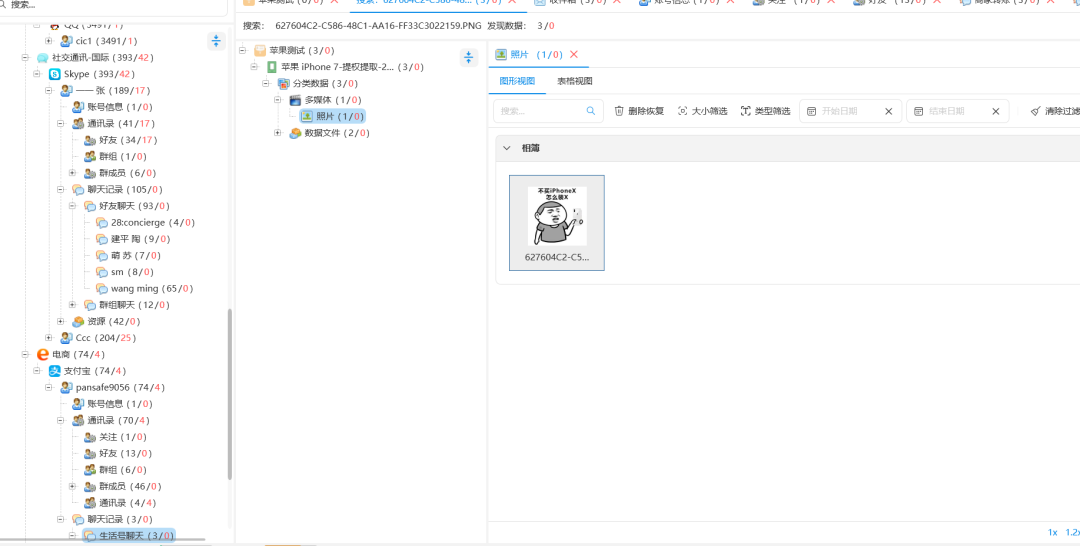Click the 数据文件 folder icon

click(x=295, y=133)
